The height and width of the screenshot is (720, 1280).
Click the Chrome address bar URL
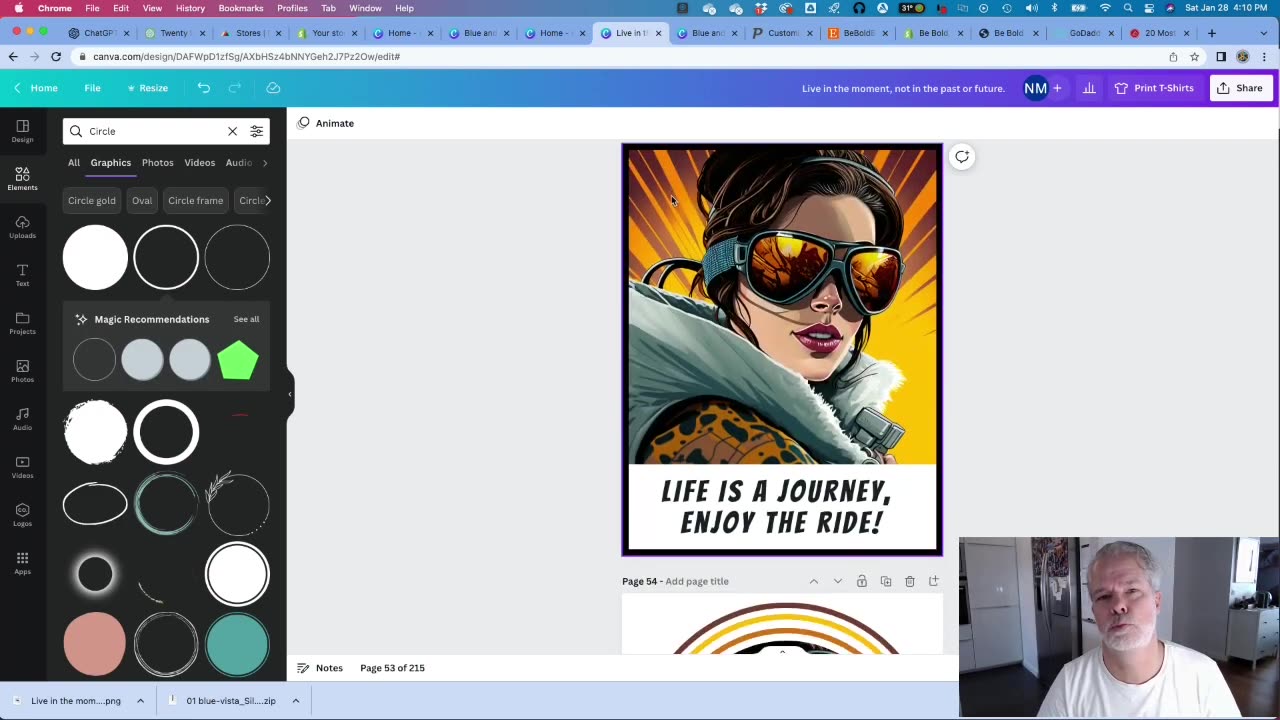[246, 57]
